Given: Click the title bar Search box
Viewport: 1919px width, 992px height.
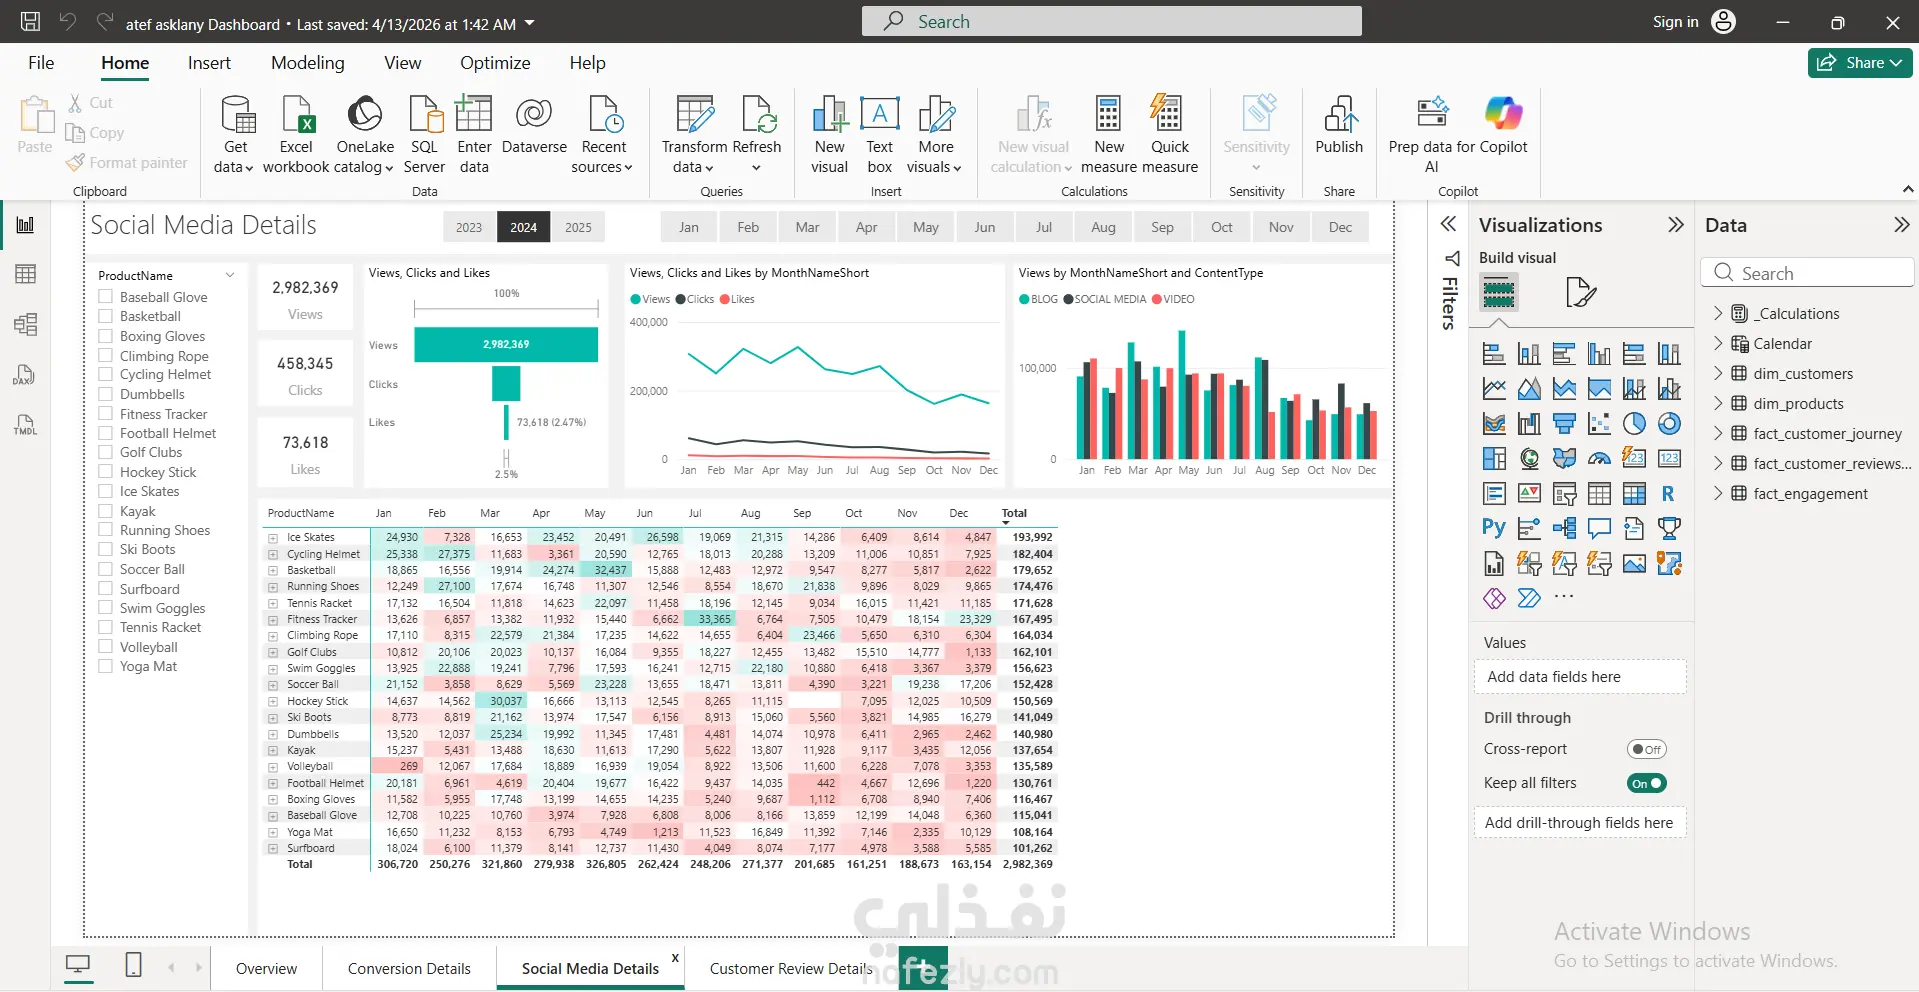Looking at the screenshot, I should click(1111, 21).
